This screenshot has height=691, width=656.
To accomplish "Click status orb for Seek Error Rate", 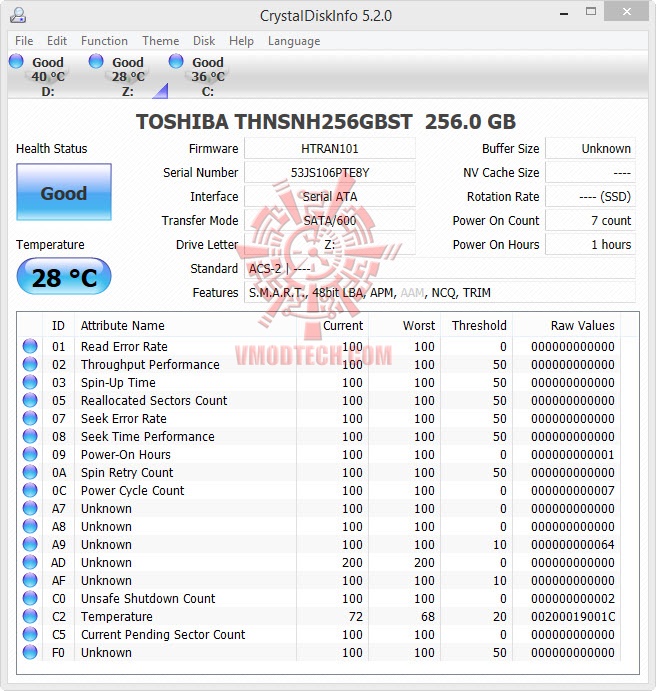I will point(30,418).
